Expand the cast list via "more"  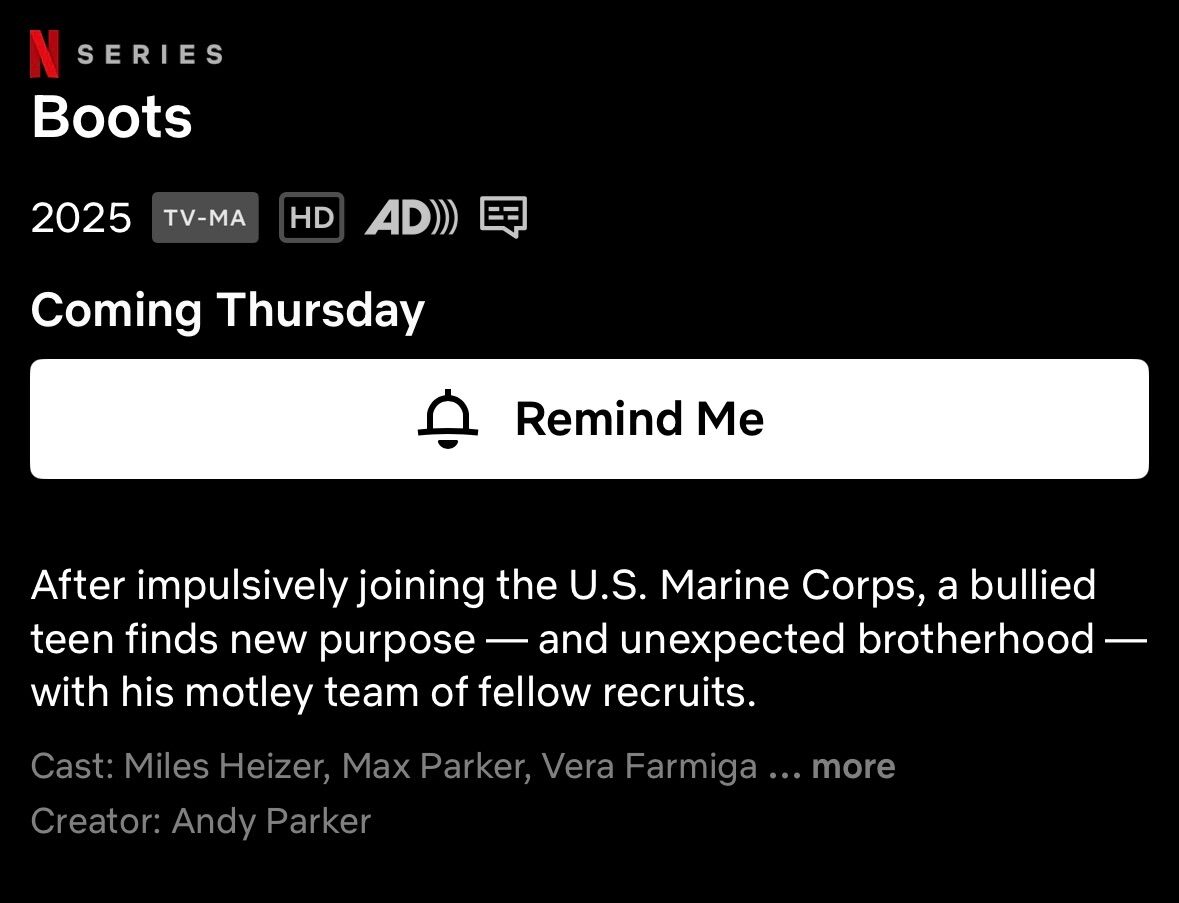coord(853,767)
